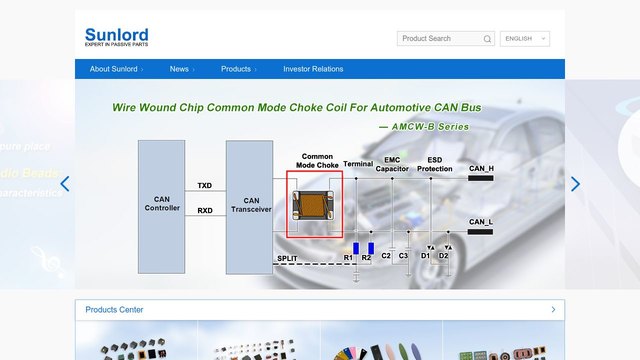Viewport: 640px width, 360px height.
Task: Open the Products menu
Action: click(x=238, y=69)
